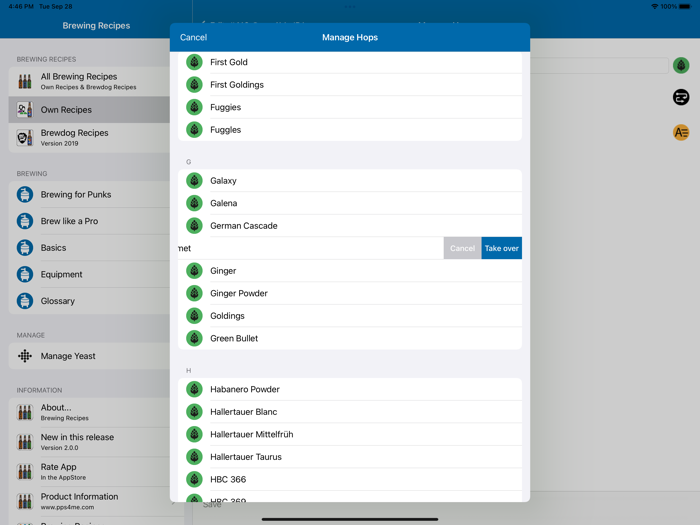
Task: Click the Hallertauer Blanc hop icon
Action: [x=194, y=412]
